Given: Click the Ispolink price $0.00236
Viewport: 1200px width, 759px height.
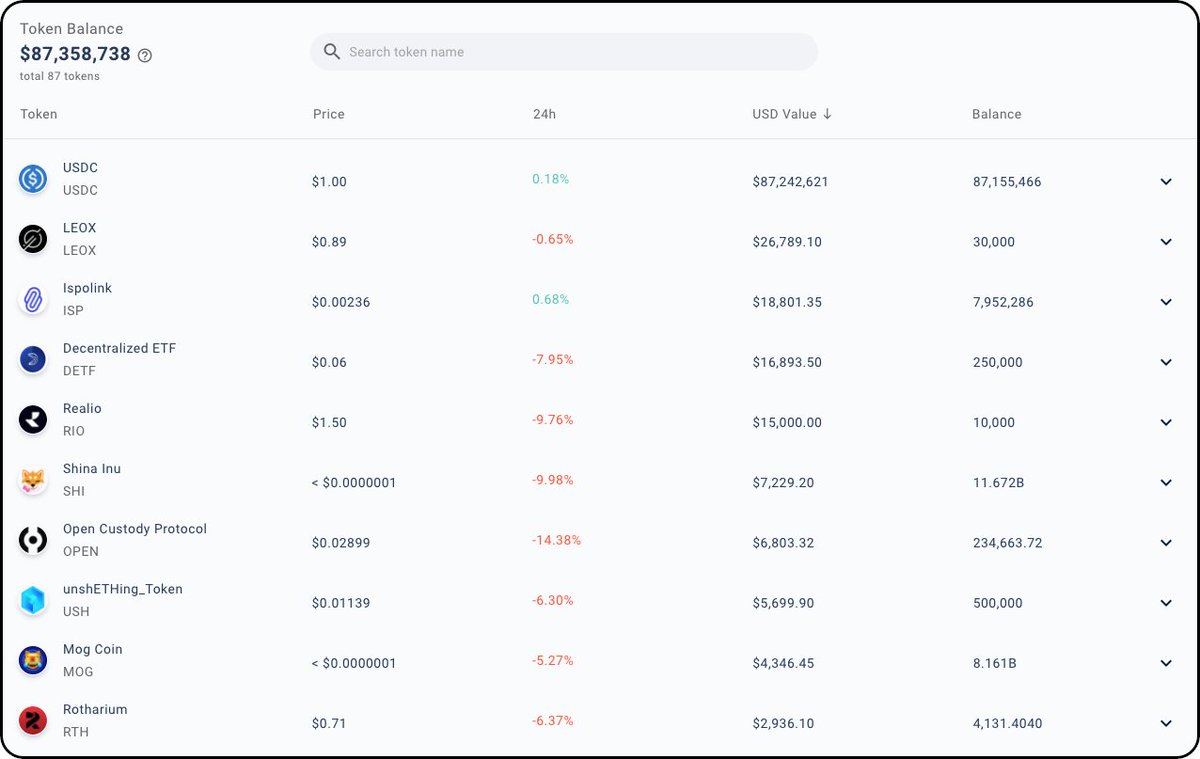Looking at the screenshot, I should point(341,302).
